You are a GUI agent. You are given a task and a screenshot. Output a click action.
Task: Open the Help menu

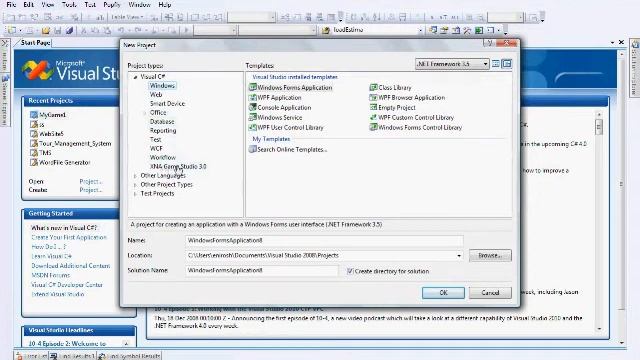164,4
